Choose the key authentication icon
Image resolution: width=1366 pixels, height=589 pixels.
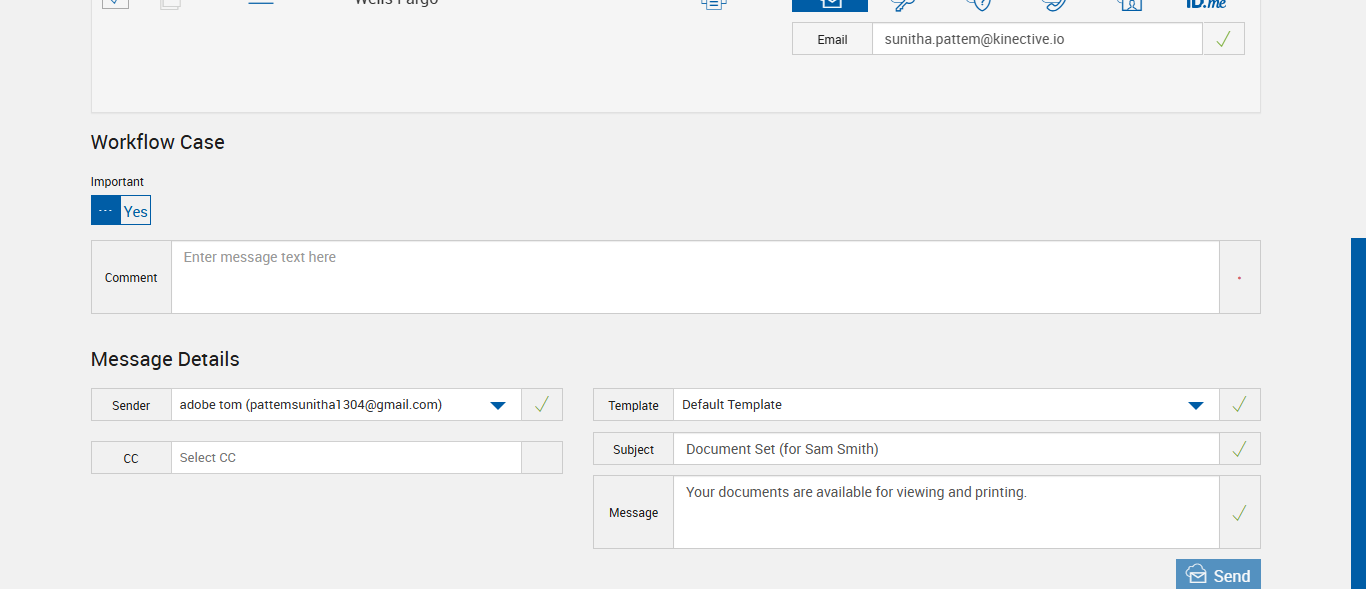click(x=904, y=4)
